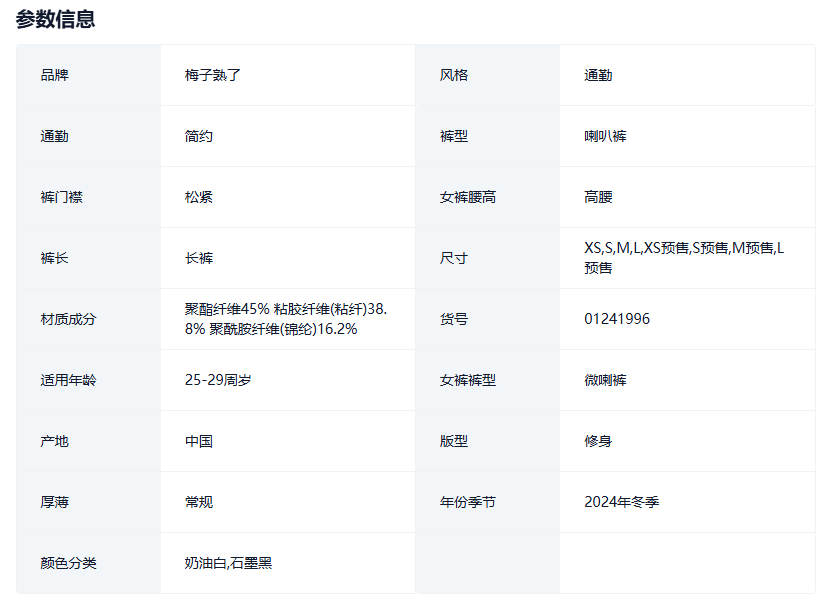833x604 pixels.
Task: Click the 喇叭裤 pant type value
Action: (605, 136)
